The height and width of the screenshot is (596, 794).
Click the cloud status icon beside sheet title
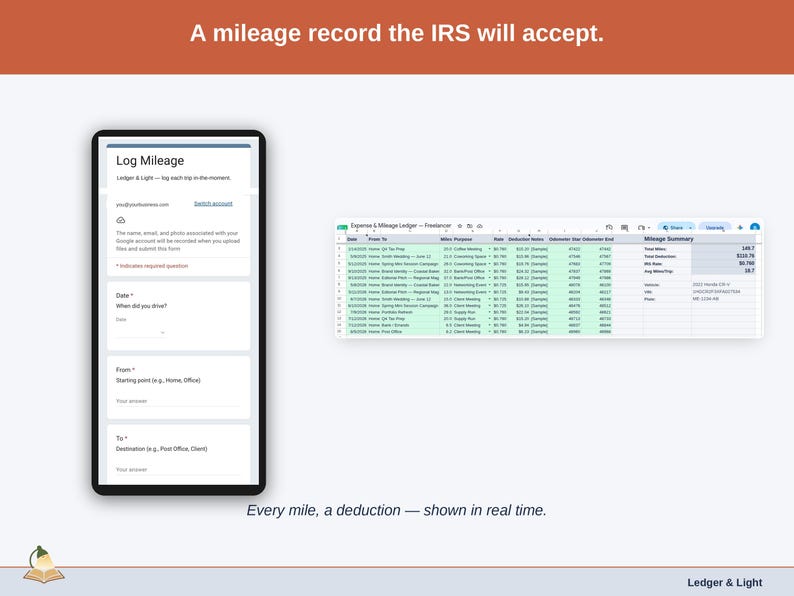click(480, 226)
